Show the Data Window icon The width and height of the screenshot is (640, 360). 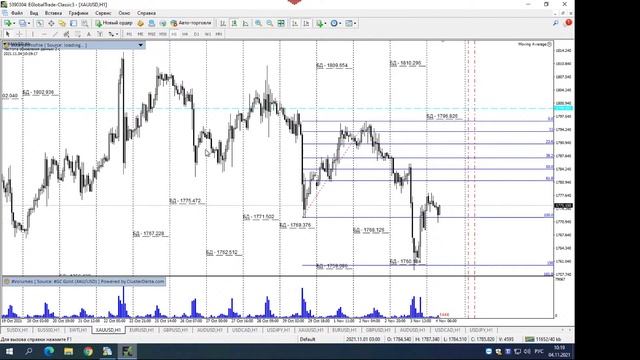(x=51, y=23)
